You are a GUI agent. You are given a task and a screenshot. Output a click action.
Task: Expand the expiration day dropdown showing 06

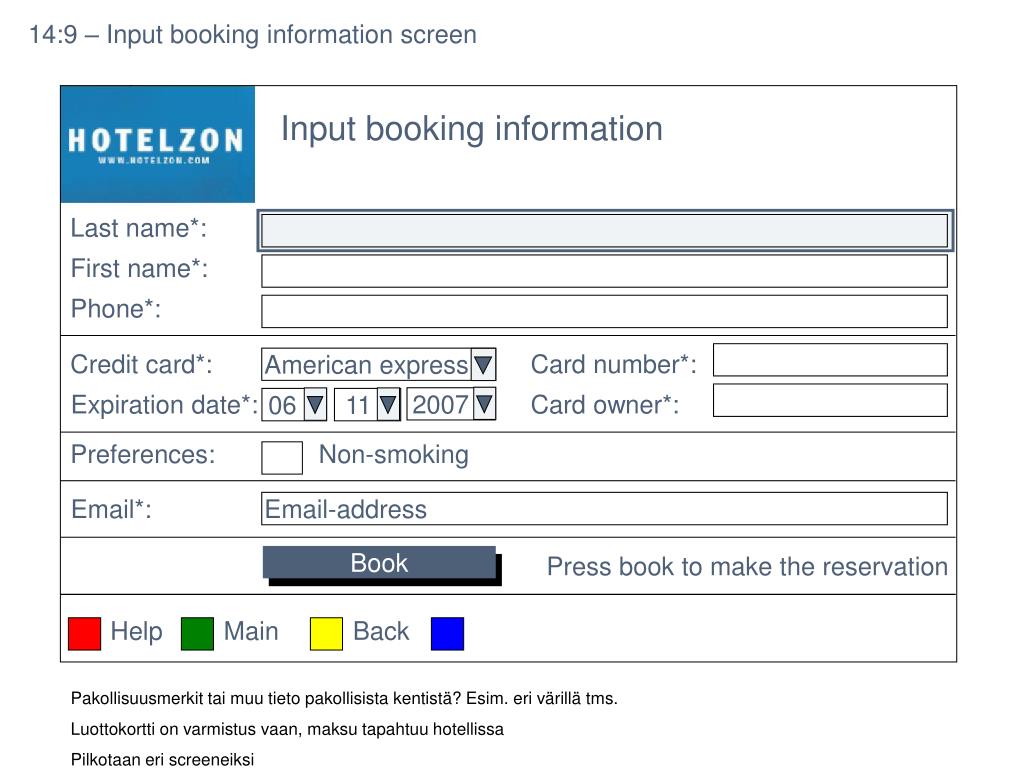294,404
